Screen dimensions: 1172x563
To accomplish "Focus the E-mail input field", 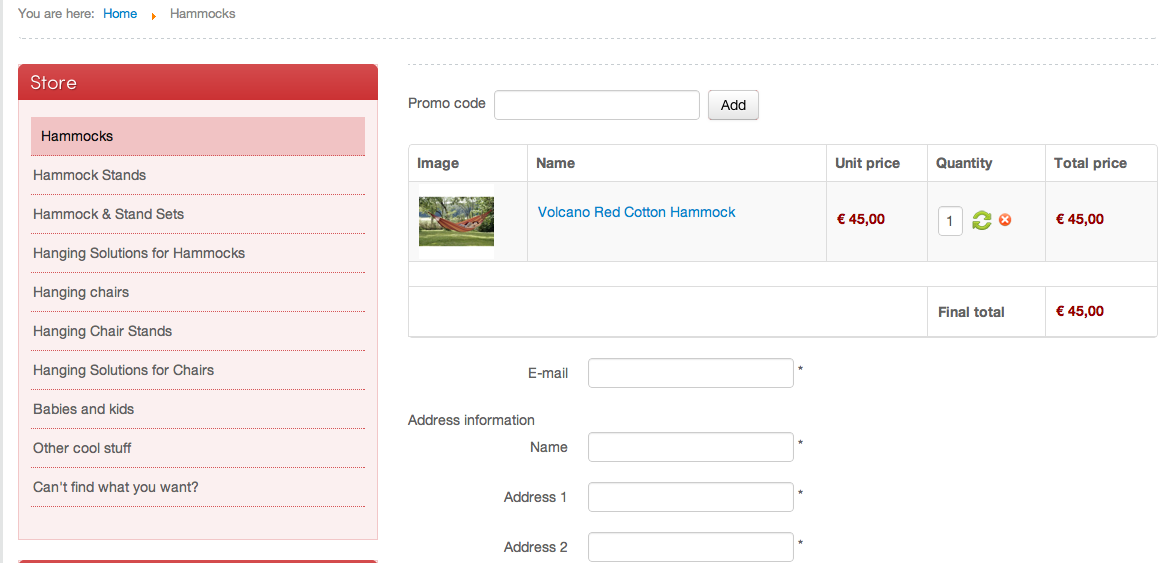I will click(x=691, y=373).
